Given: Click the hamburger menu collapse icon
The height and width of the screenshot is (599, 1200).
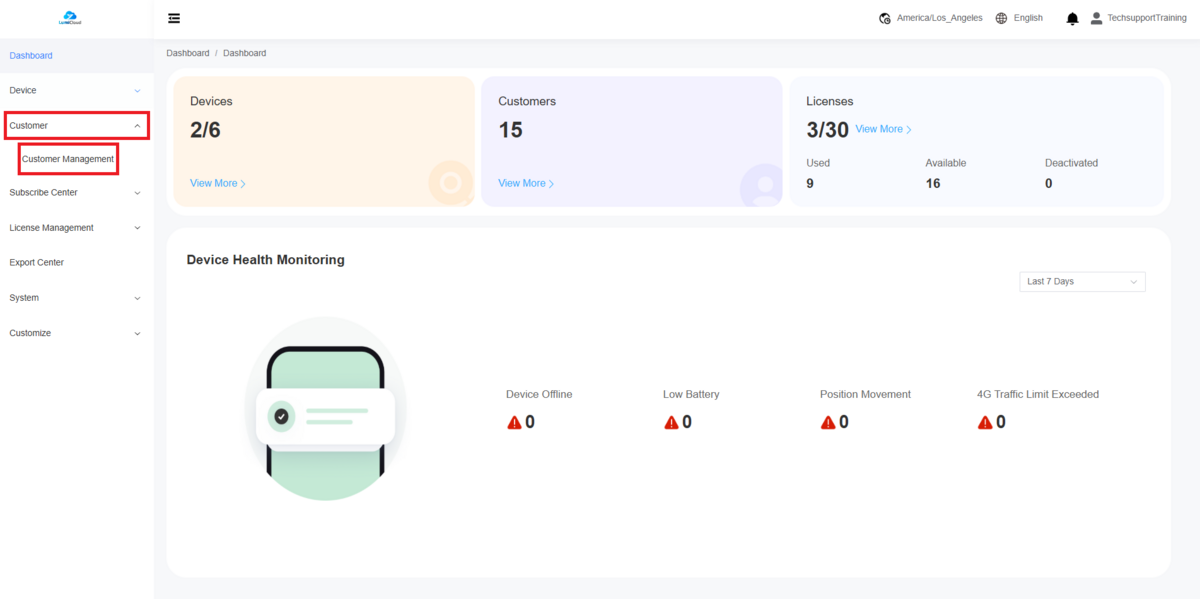Looking at the screenshot, I should [x=174, y=18].
